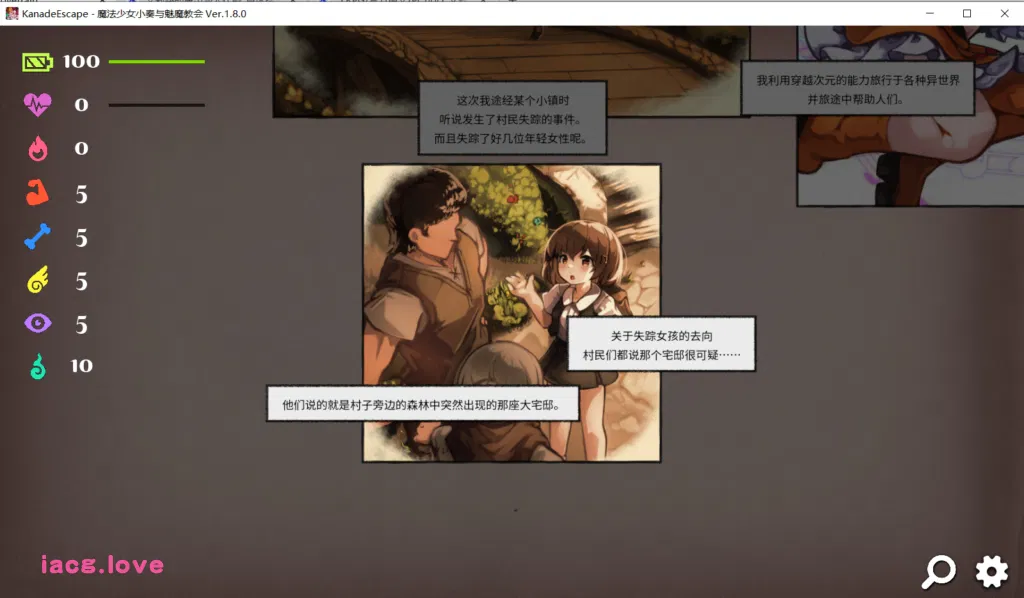Click caption starting 我利用穿越次元的能力
The image size is (1024, 598).
[857, 89]
